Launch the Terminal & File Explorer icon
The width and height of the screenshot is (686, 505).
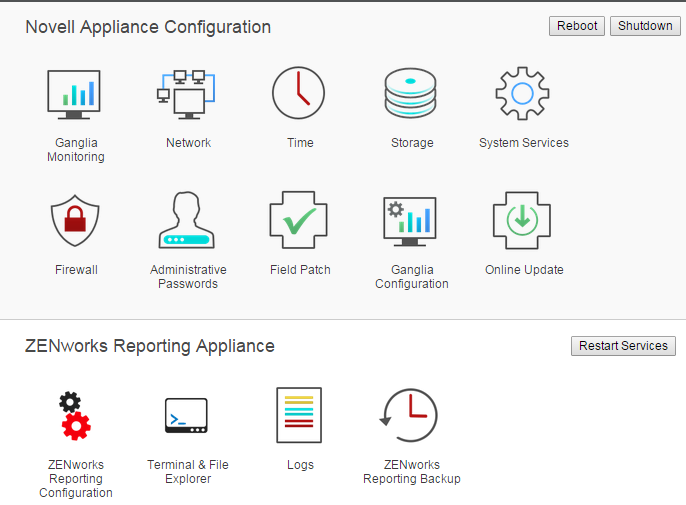(x=186, y=415)
